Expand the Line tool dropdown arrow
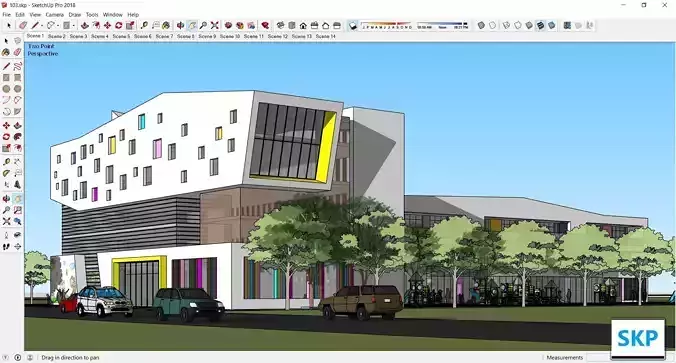The height and width of the screenshot is (363, 676). [x=42, y=26]
